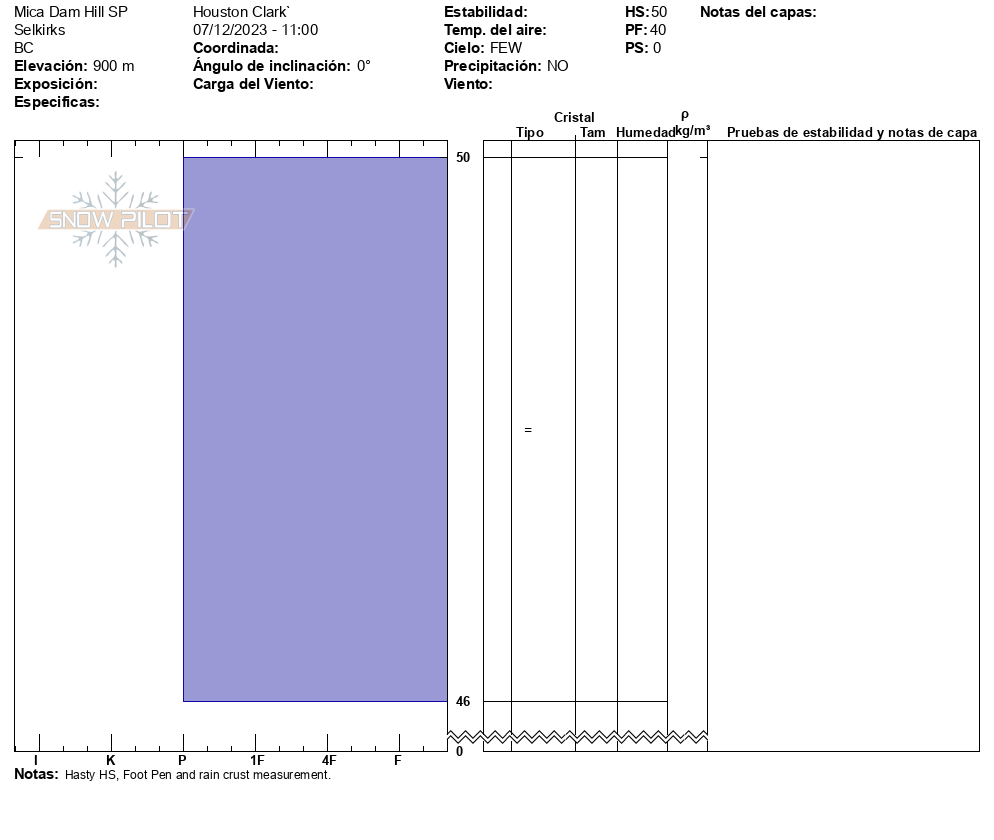The width and height of the screenshot is (994, 840).
Task: Click the hardness axis label 'K'
Action: pyautogui.click(x=110, y=760)
